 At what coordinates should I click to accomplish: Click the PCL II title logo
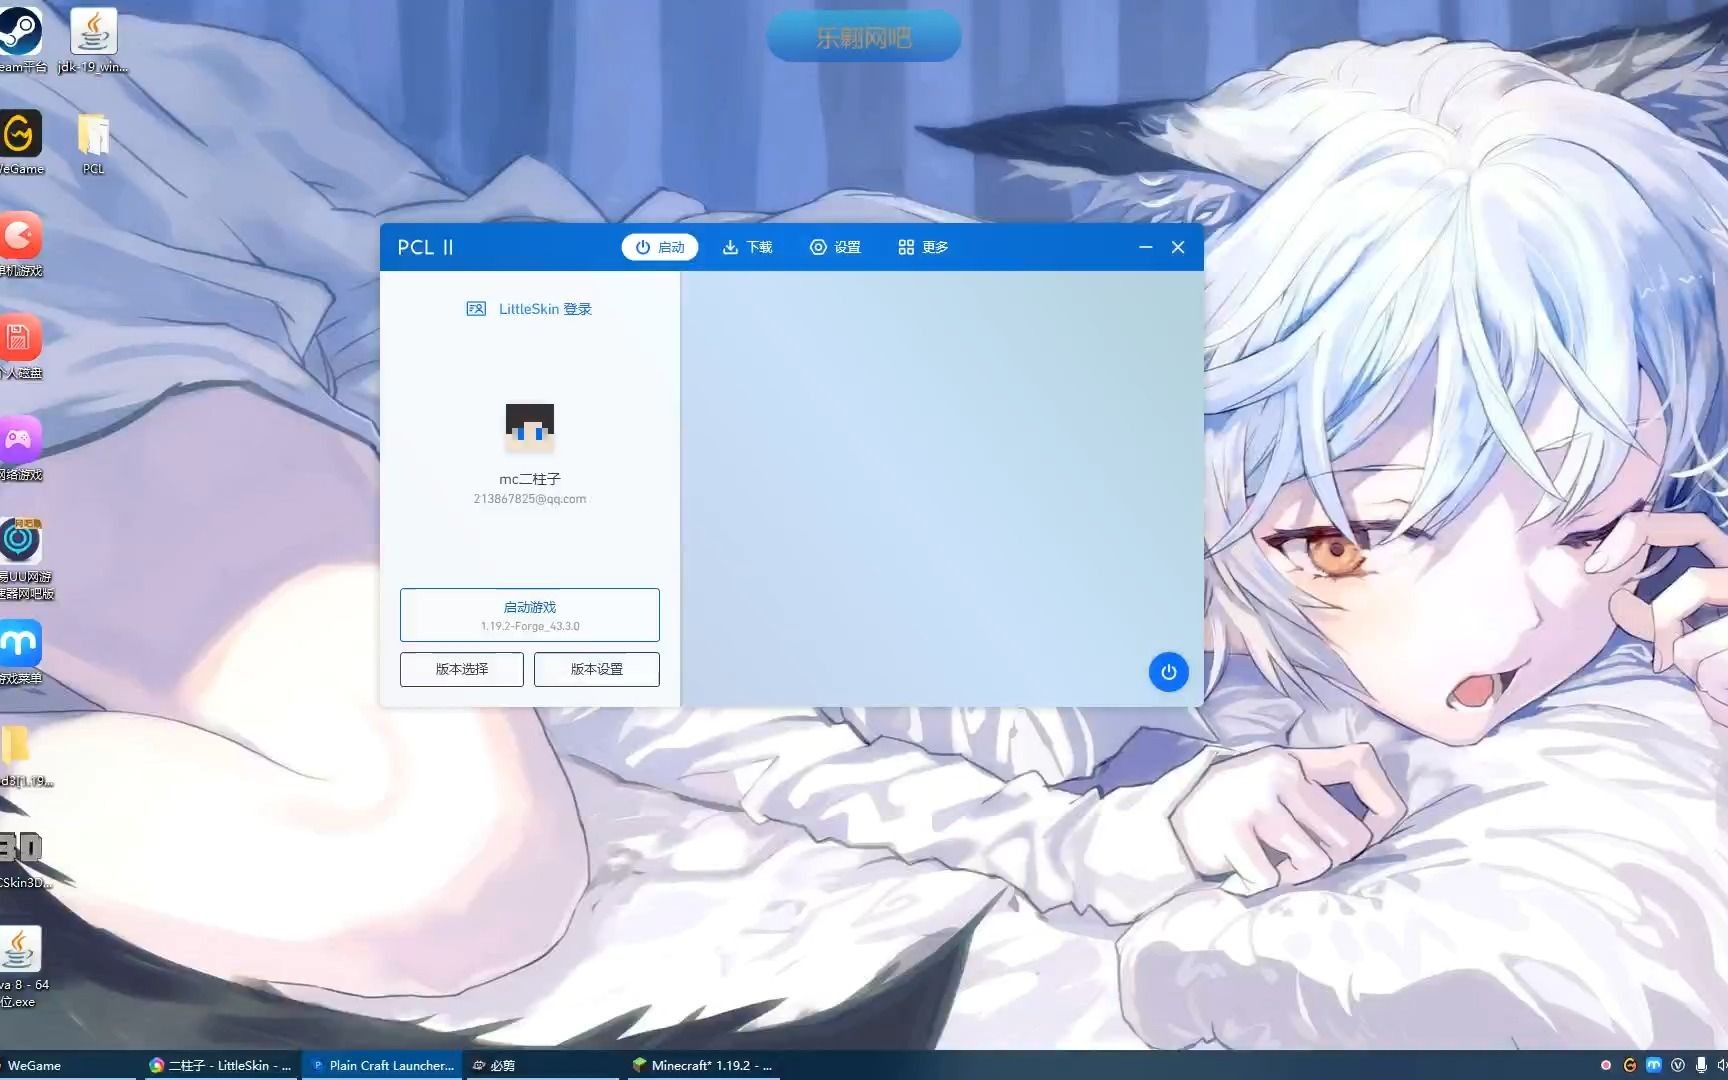pos(425,247)
